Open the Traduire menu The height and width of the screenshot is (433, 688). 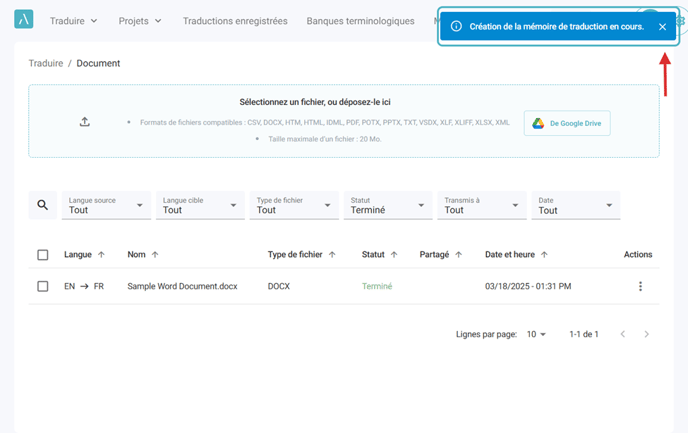(73, 21)
